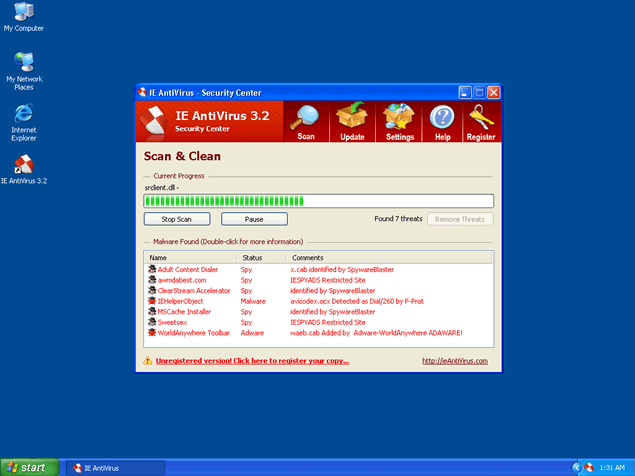Click the Update box icon
Image resolution: width=635 pixels, height=476 pixels.
coord(352,119)
